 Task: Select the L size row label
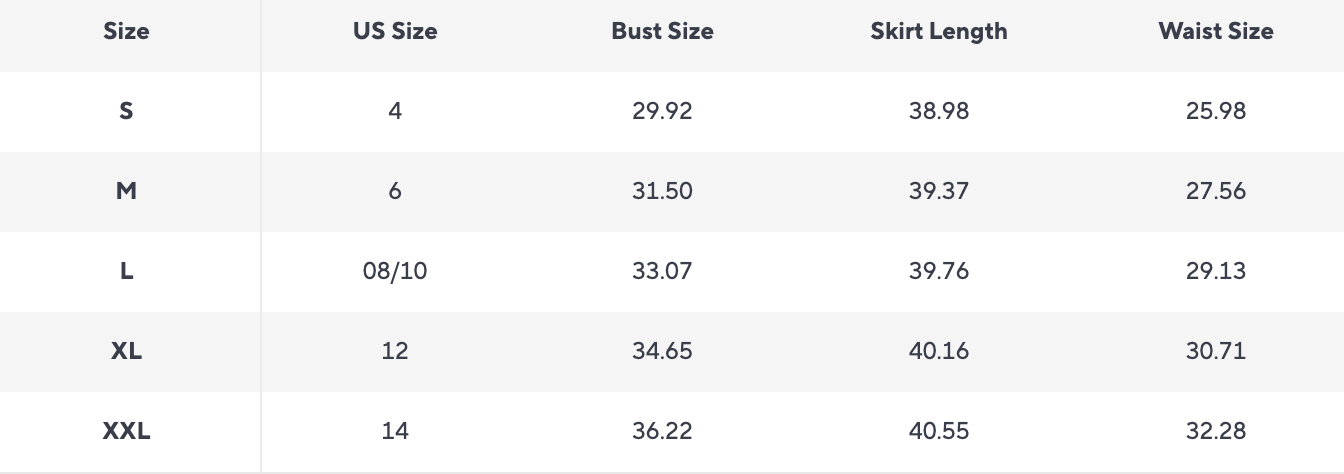coord(126,271)
